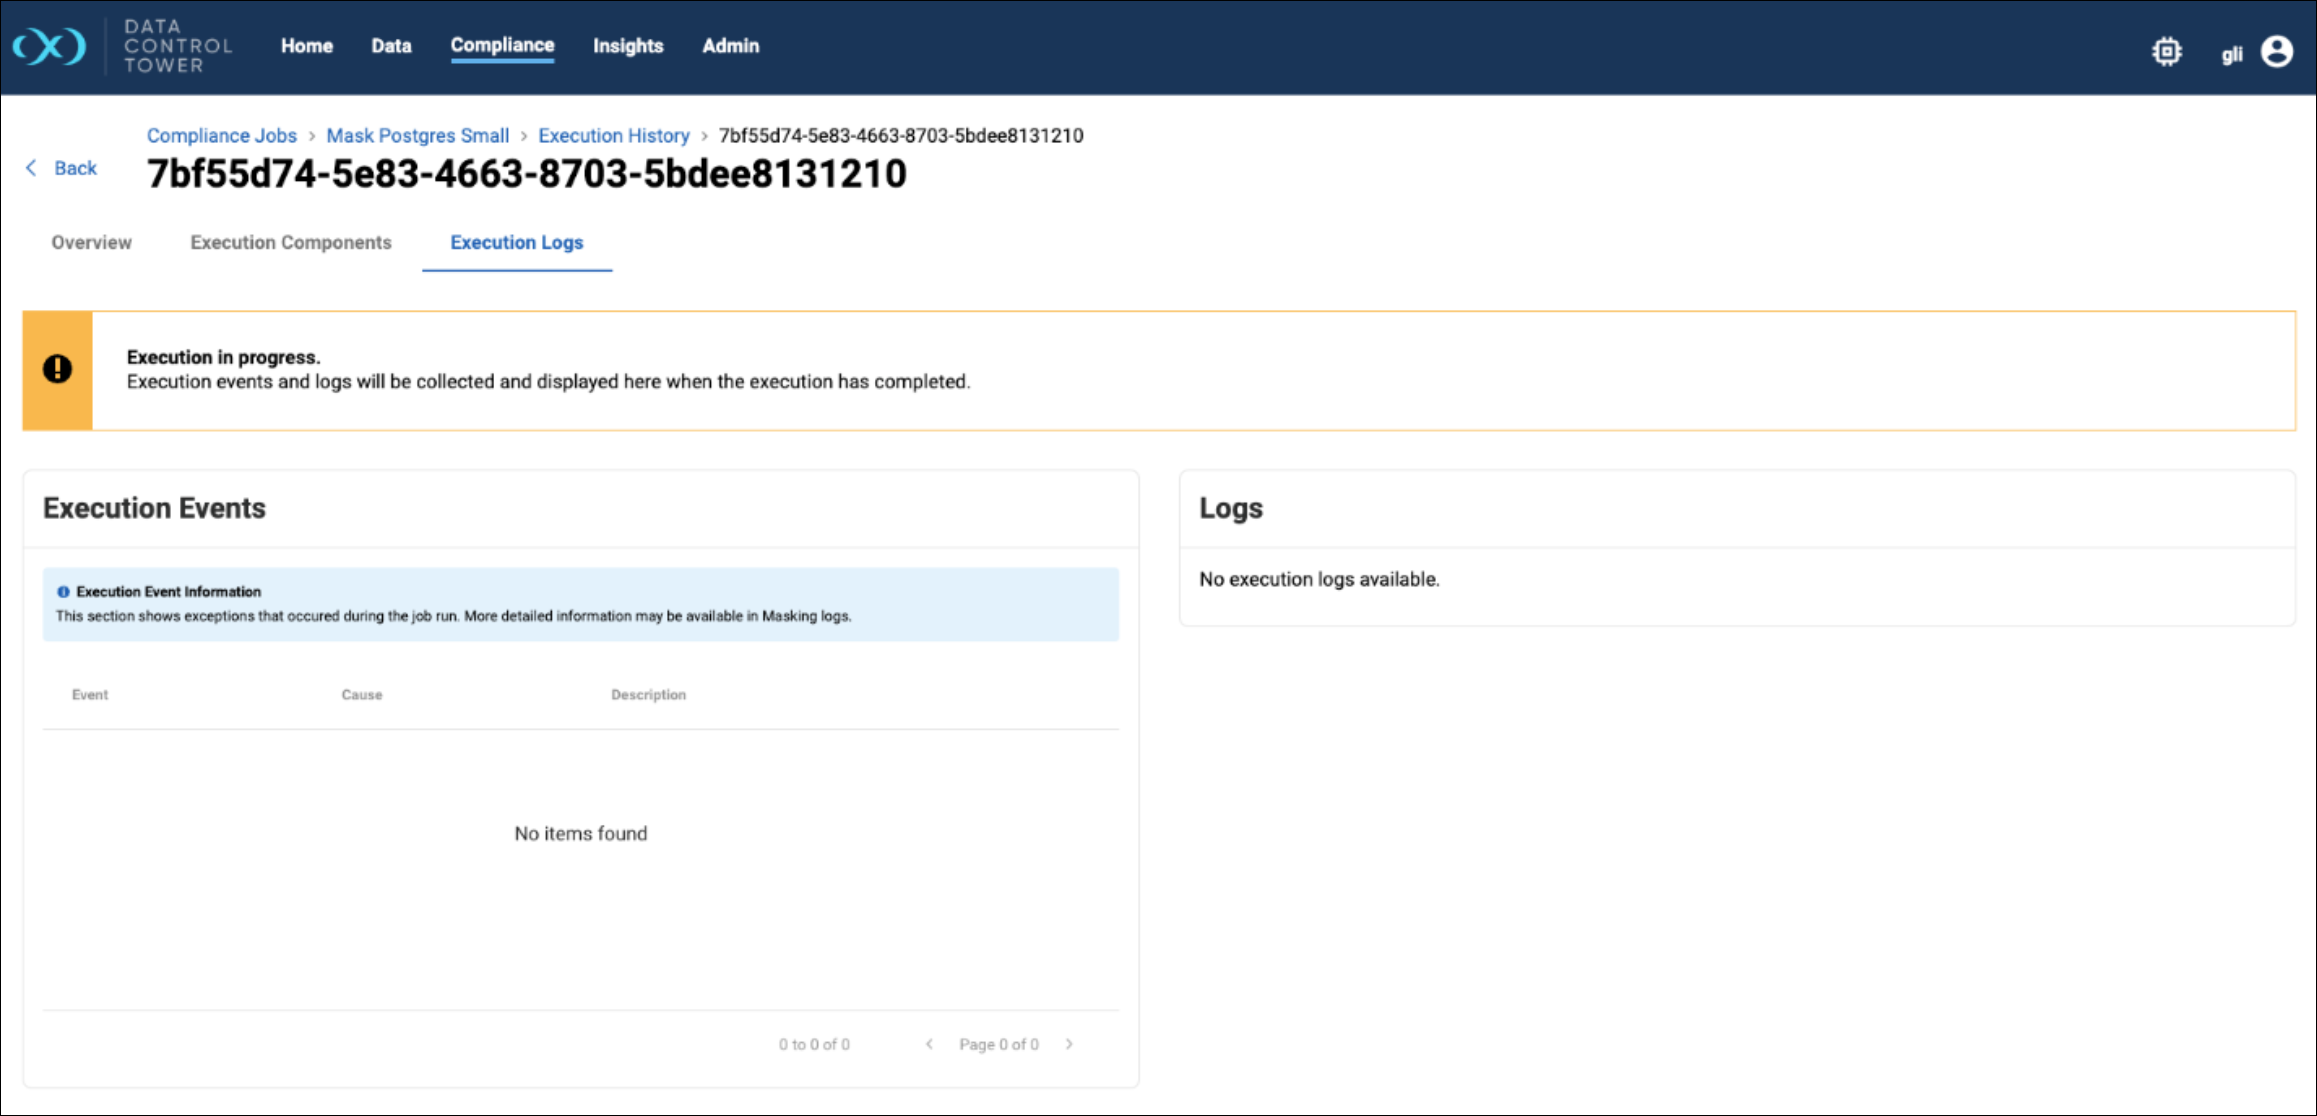
Task: Click the warning exclamation icon in banner
Action: coord(57,369)
